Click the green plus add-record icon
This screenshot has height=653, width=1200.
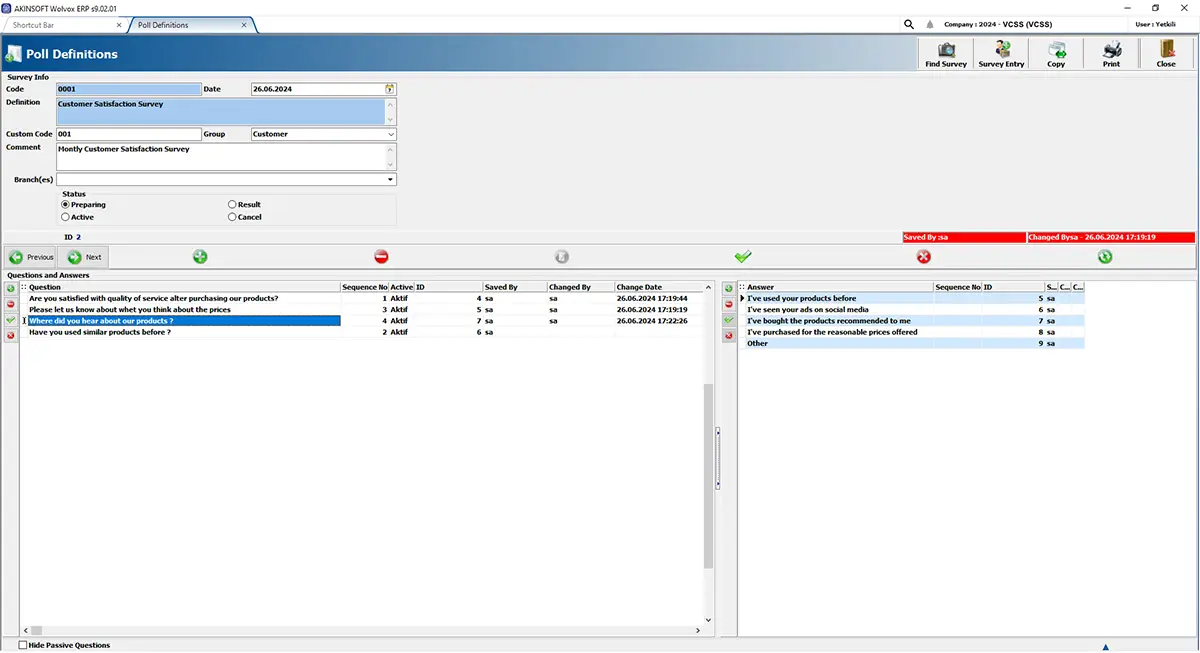(200, 257)
